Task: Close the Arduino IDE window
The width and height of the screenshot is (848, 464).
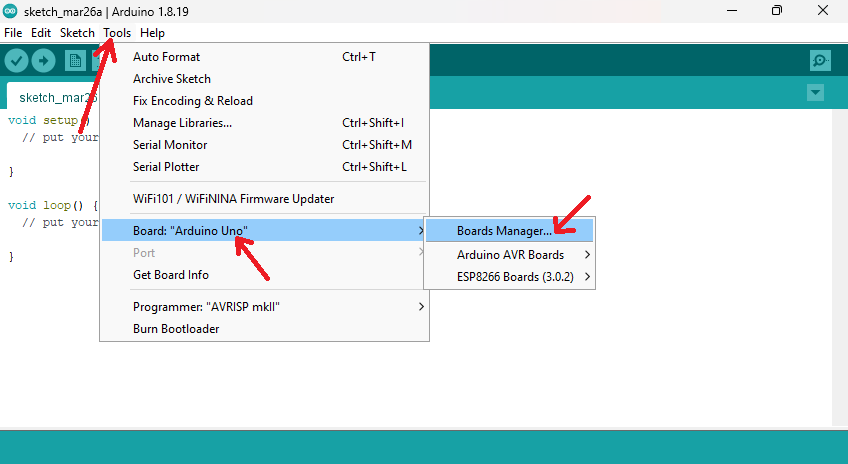Action: click(x=823, y=11)
